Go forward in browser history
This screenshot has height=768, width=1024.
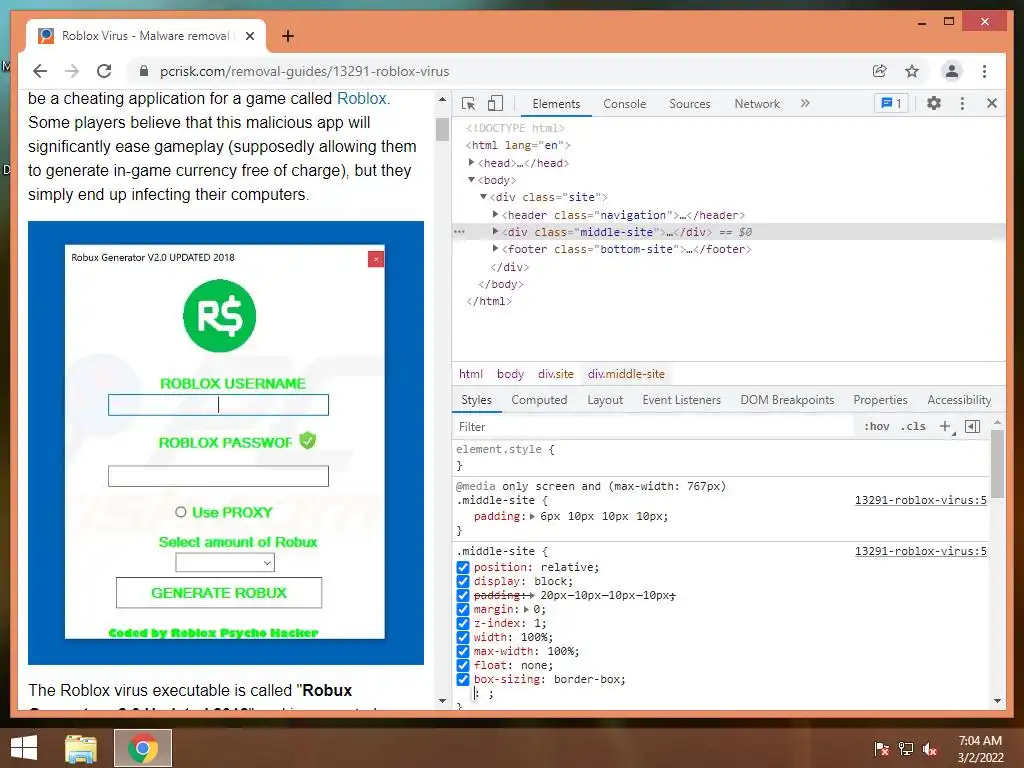point(72,71)
